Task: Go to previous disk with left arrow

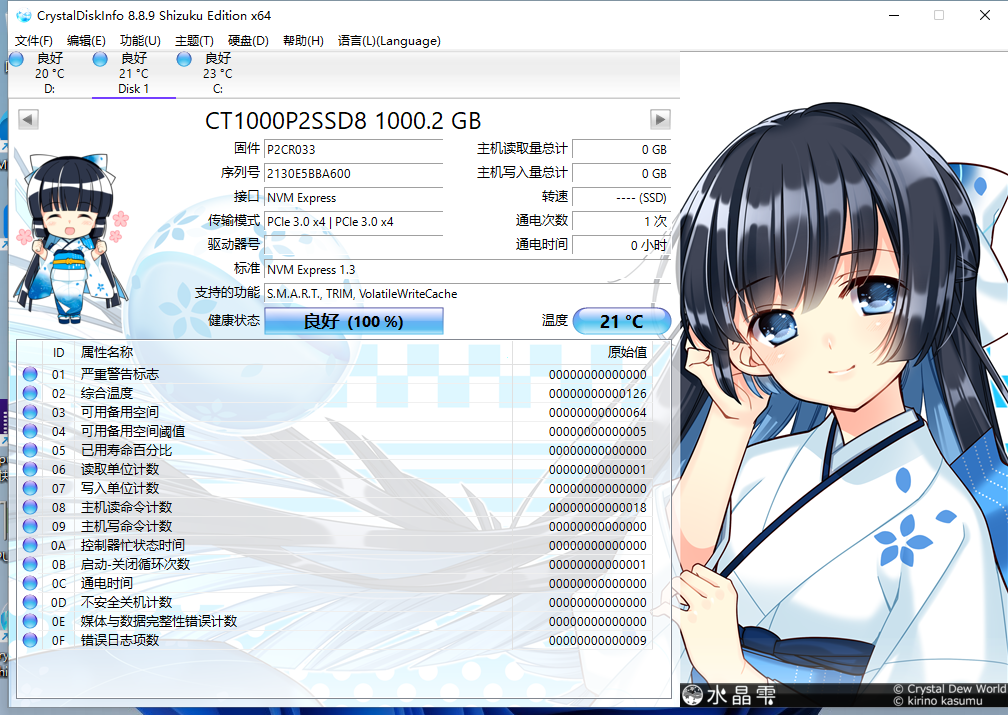Action: click(x=28, y=120)
